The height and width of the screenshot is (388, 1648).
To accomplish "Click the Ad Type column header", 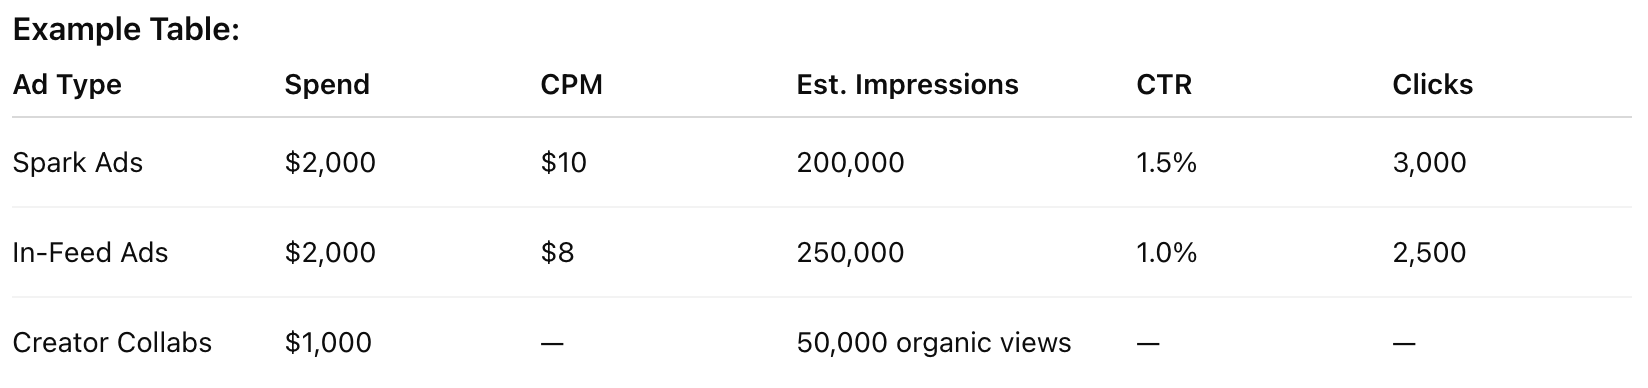I will point(67,85).
